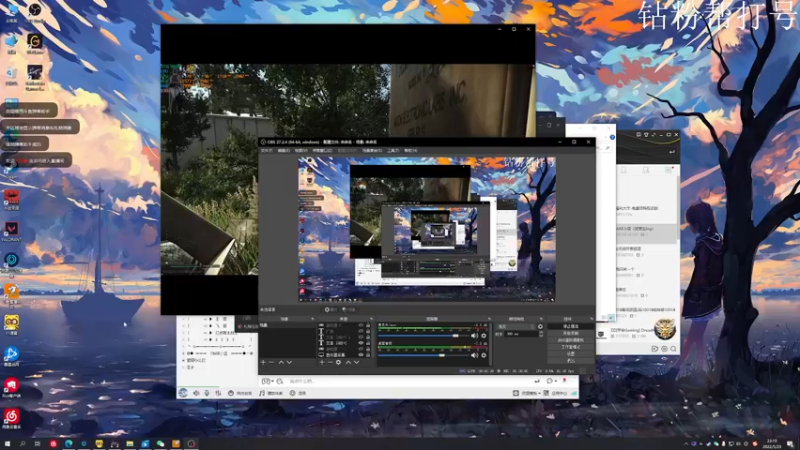Pop out the 场景 dock header icon
The height and width of the screenshot is (450, 800).
(x=312, y=319)
